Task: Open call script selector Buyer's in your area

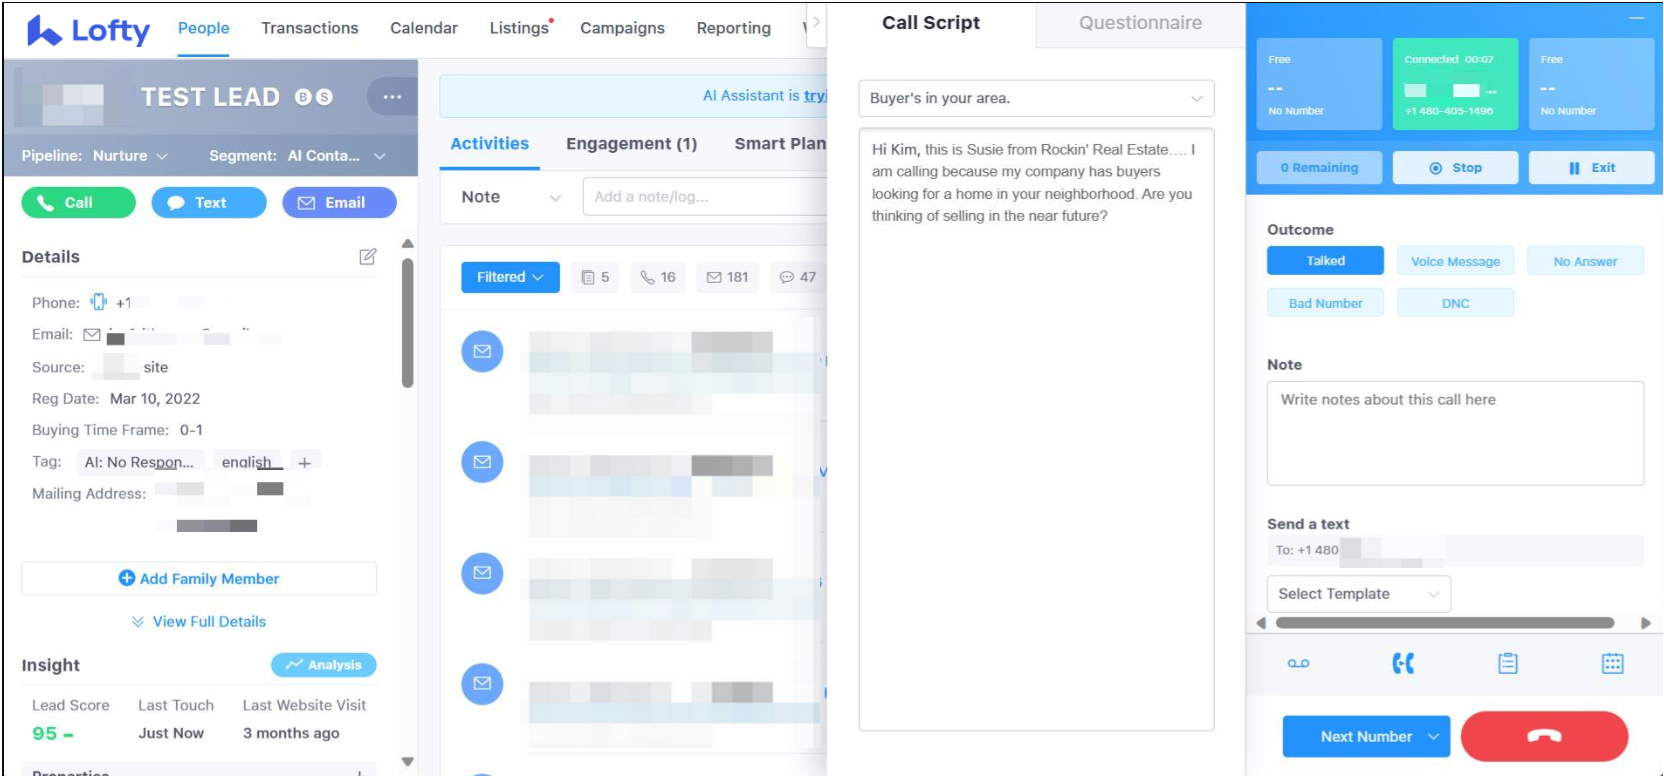Action: 1036,98
